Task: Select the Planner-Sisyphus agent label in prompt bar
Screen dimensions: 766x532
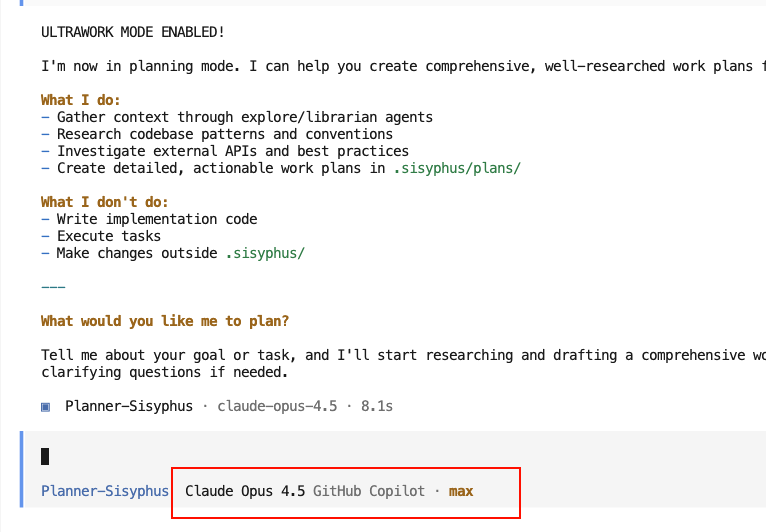Action: point(105,491)
